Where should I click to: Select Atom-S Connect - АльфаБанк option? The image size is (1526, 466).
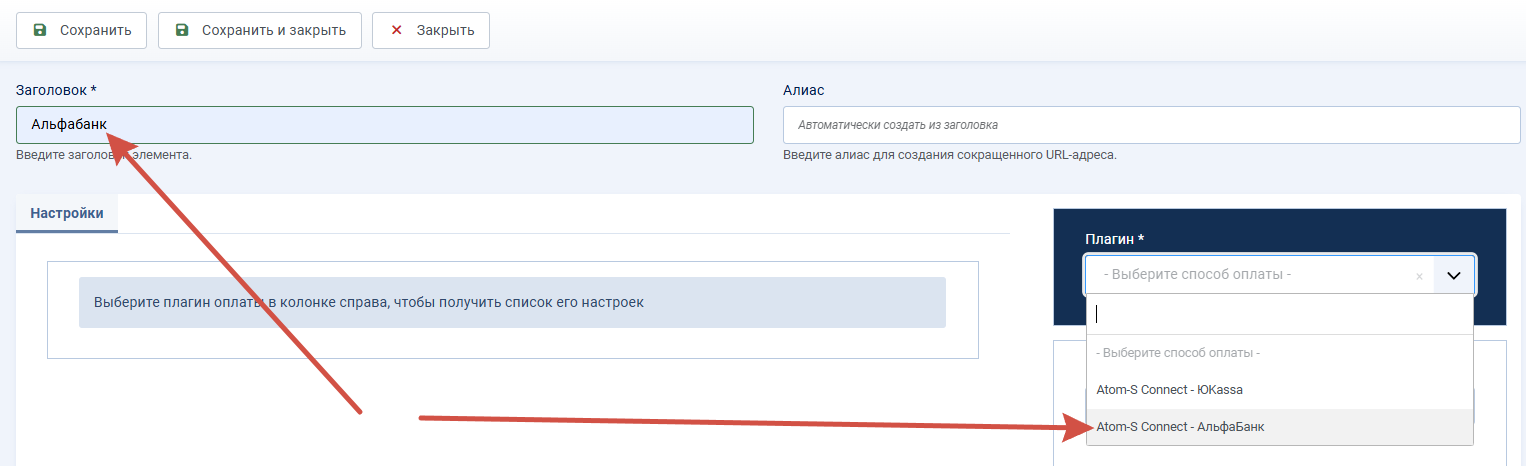pyautogui.click(x=1279, y=426)
